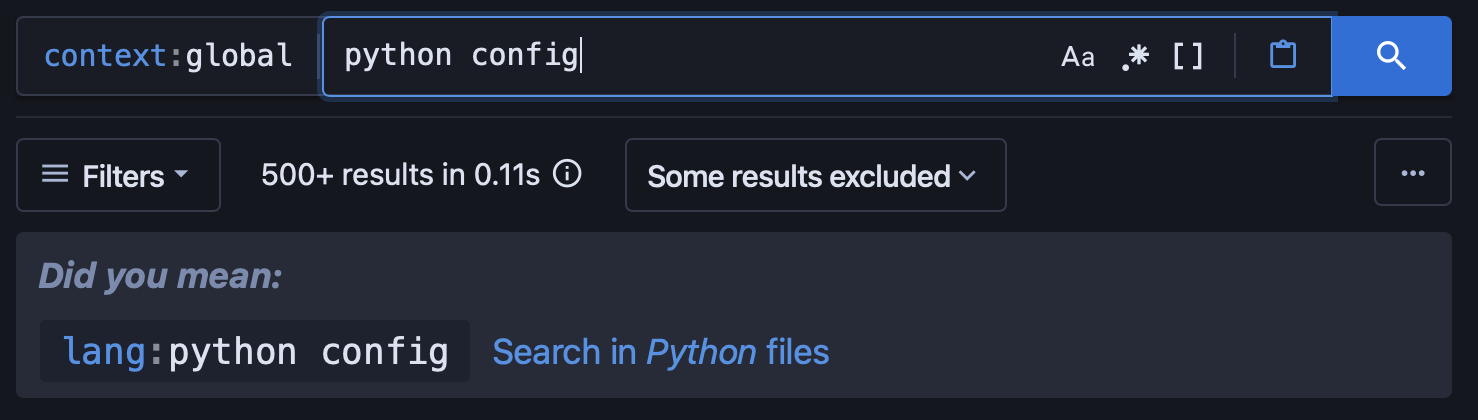The image size is (1478, 420).
Task: Open the info icon beside results count
Action: tap(567, 175)
